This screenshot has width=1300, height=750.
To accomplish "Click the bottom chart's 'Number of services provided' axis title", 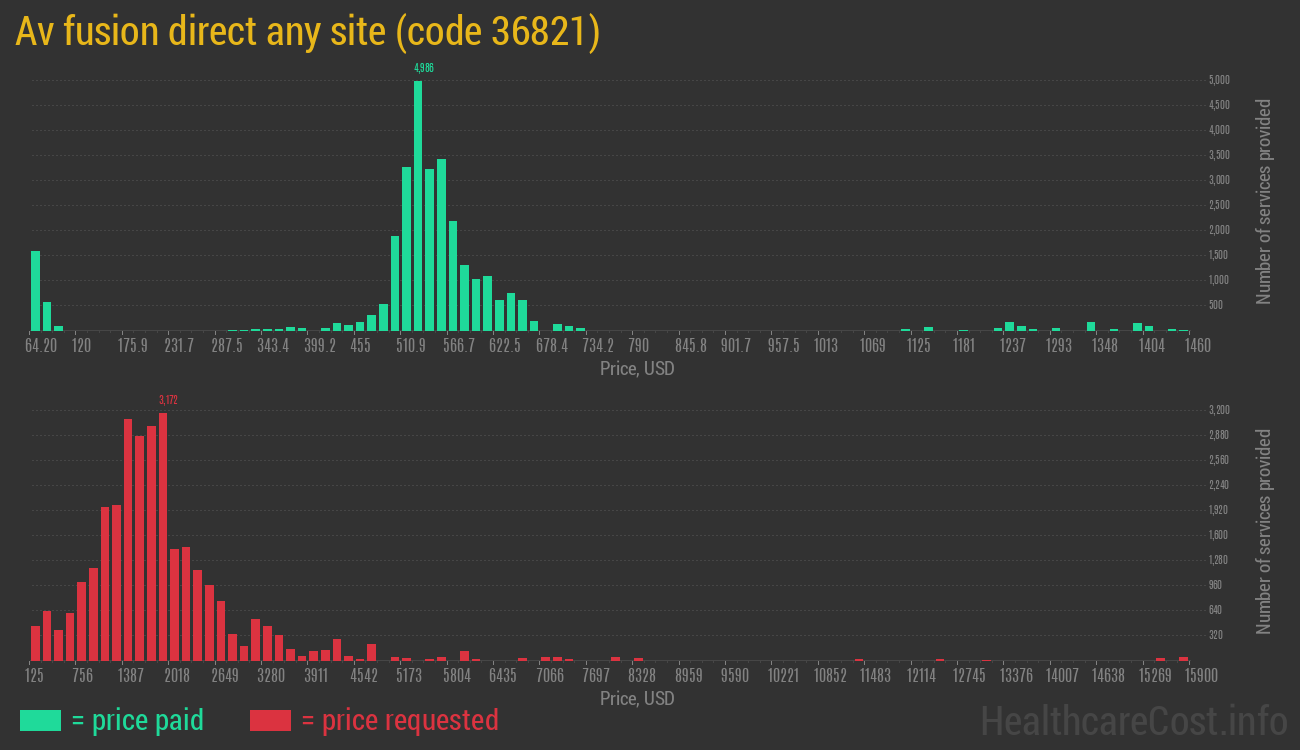I will [x=1264, y=532].
